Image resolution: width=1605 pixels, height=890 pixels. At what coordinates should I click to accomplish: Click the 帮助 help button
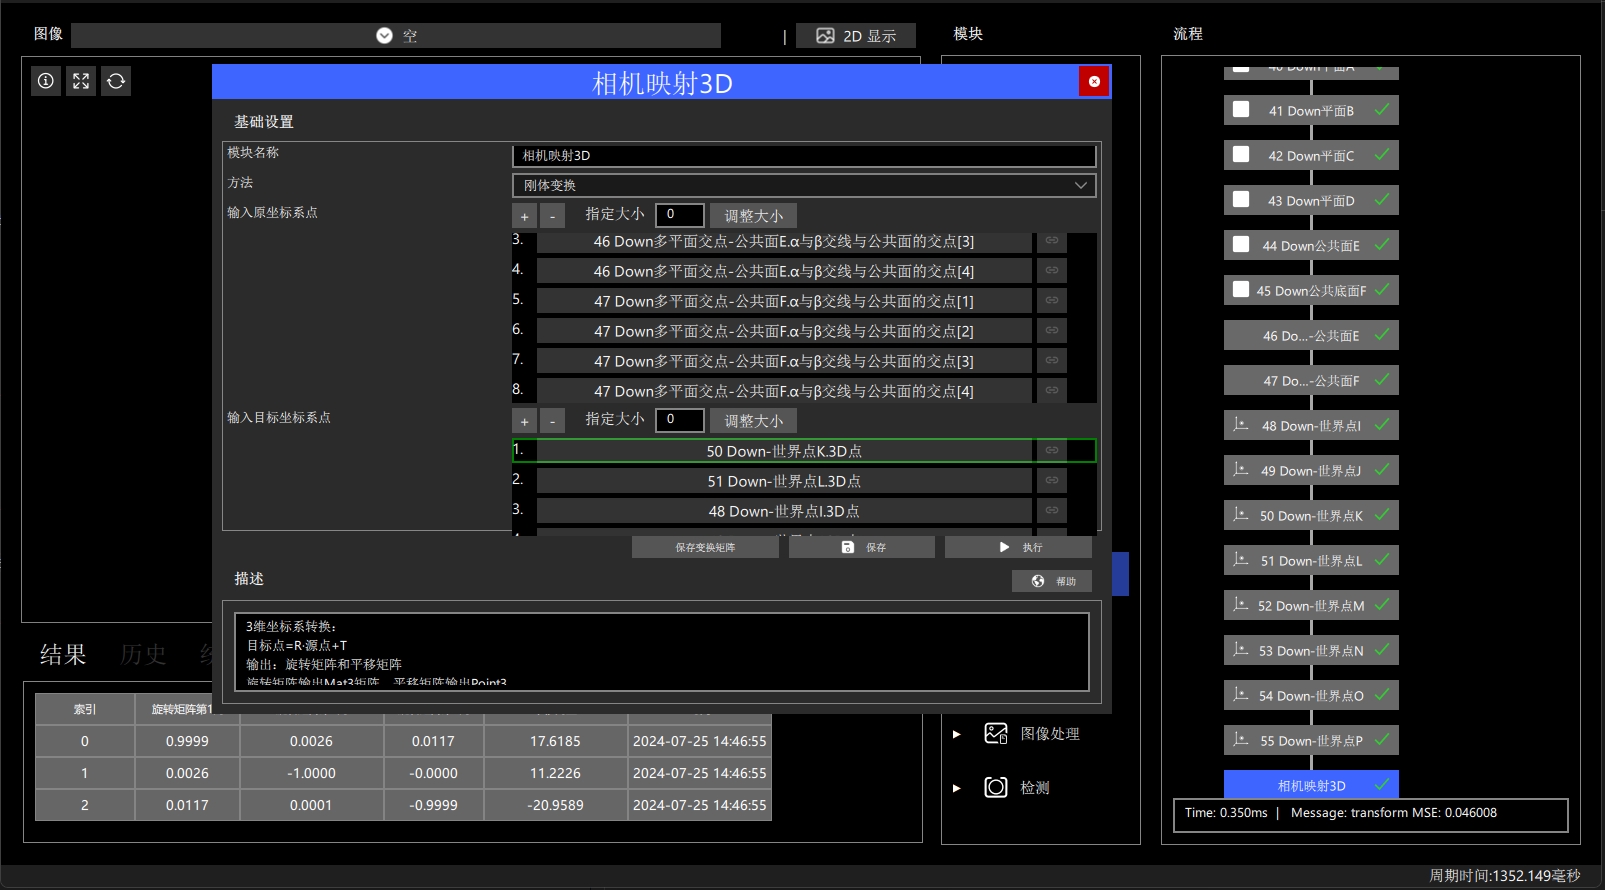click(1052, 581)
